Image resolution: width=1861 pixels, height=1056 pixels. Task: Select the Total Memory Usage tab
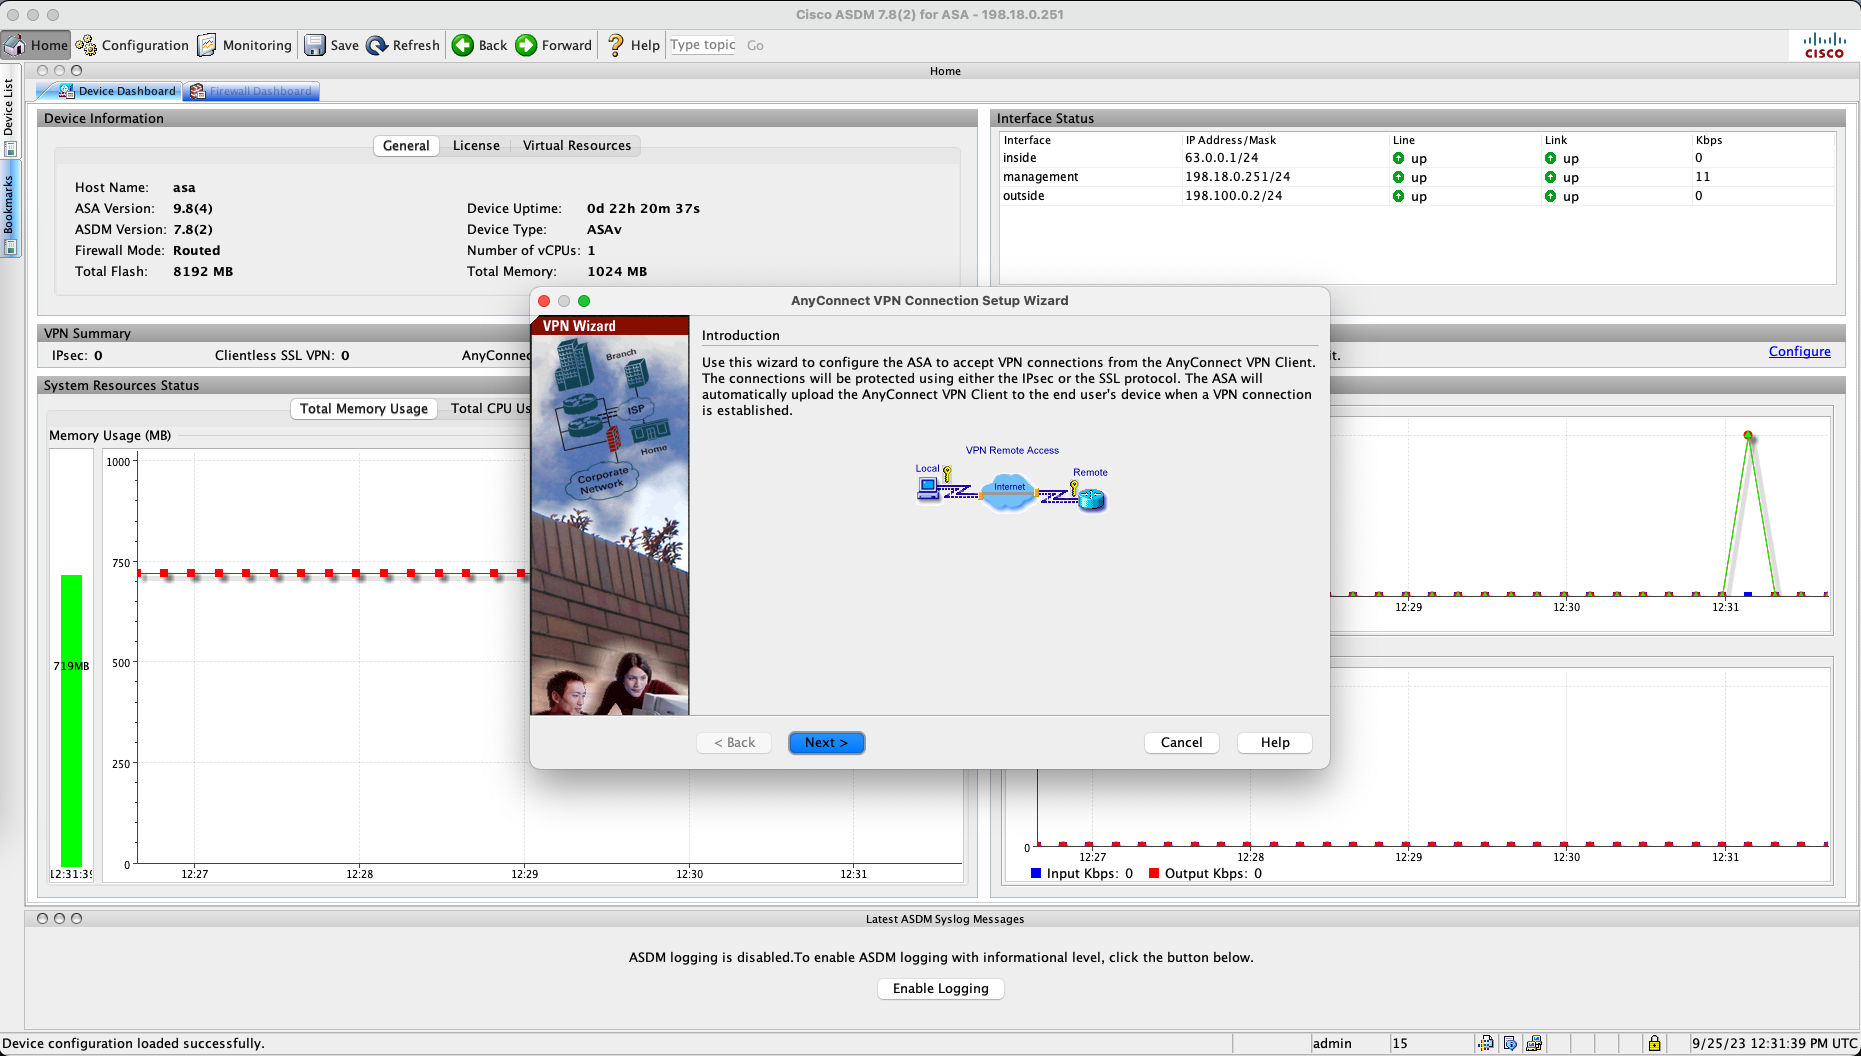click(363, 409)
